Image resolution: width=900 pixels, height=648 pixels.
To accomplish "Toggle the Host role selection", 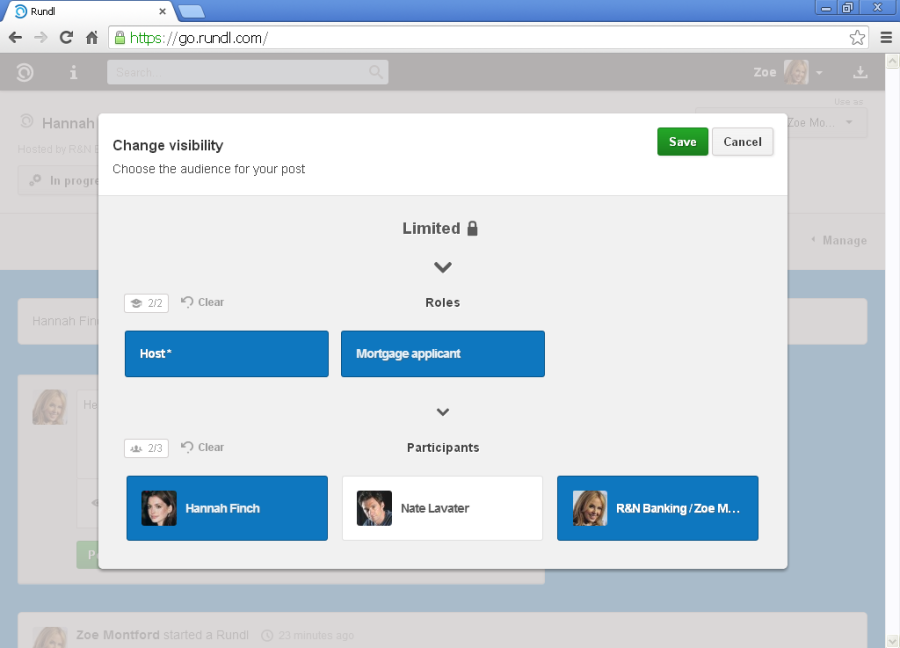I will pos(226,354).
